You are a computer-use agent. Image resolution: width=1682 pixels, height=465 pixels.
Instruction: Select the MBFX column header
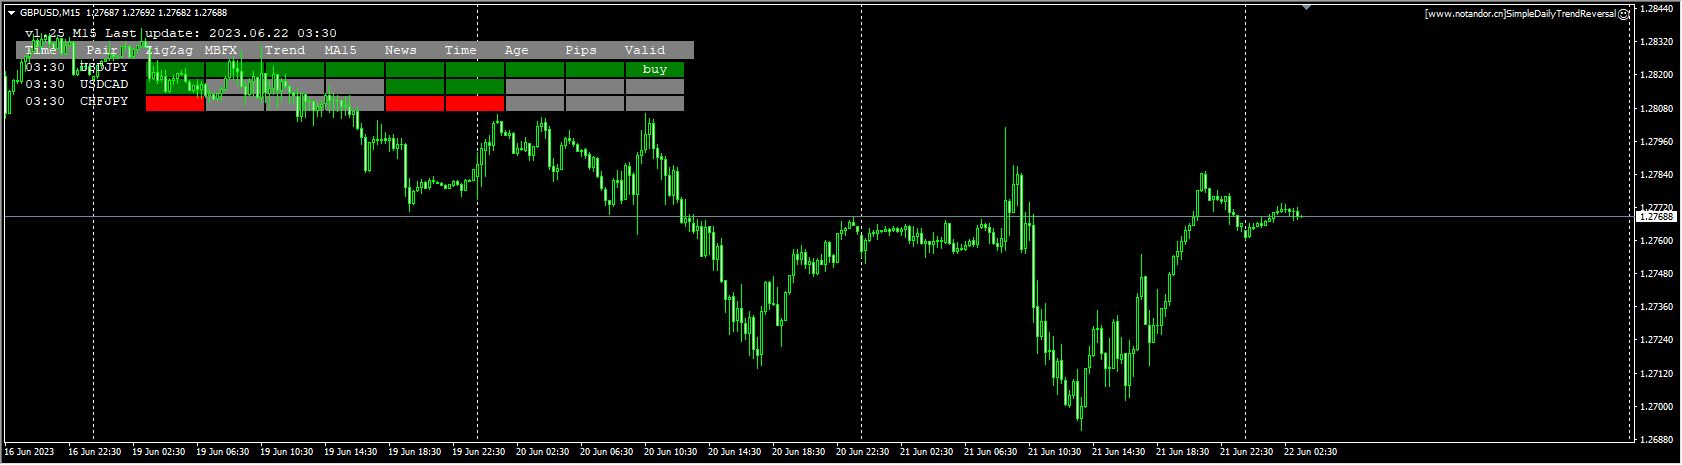[221, 50]
